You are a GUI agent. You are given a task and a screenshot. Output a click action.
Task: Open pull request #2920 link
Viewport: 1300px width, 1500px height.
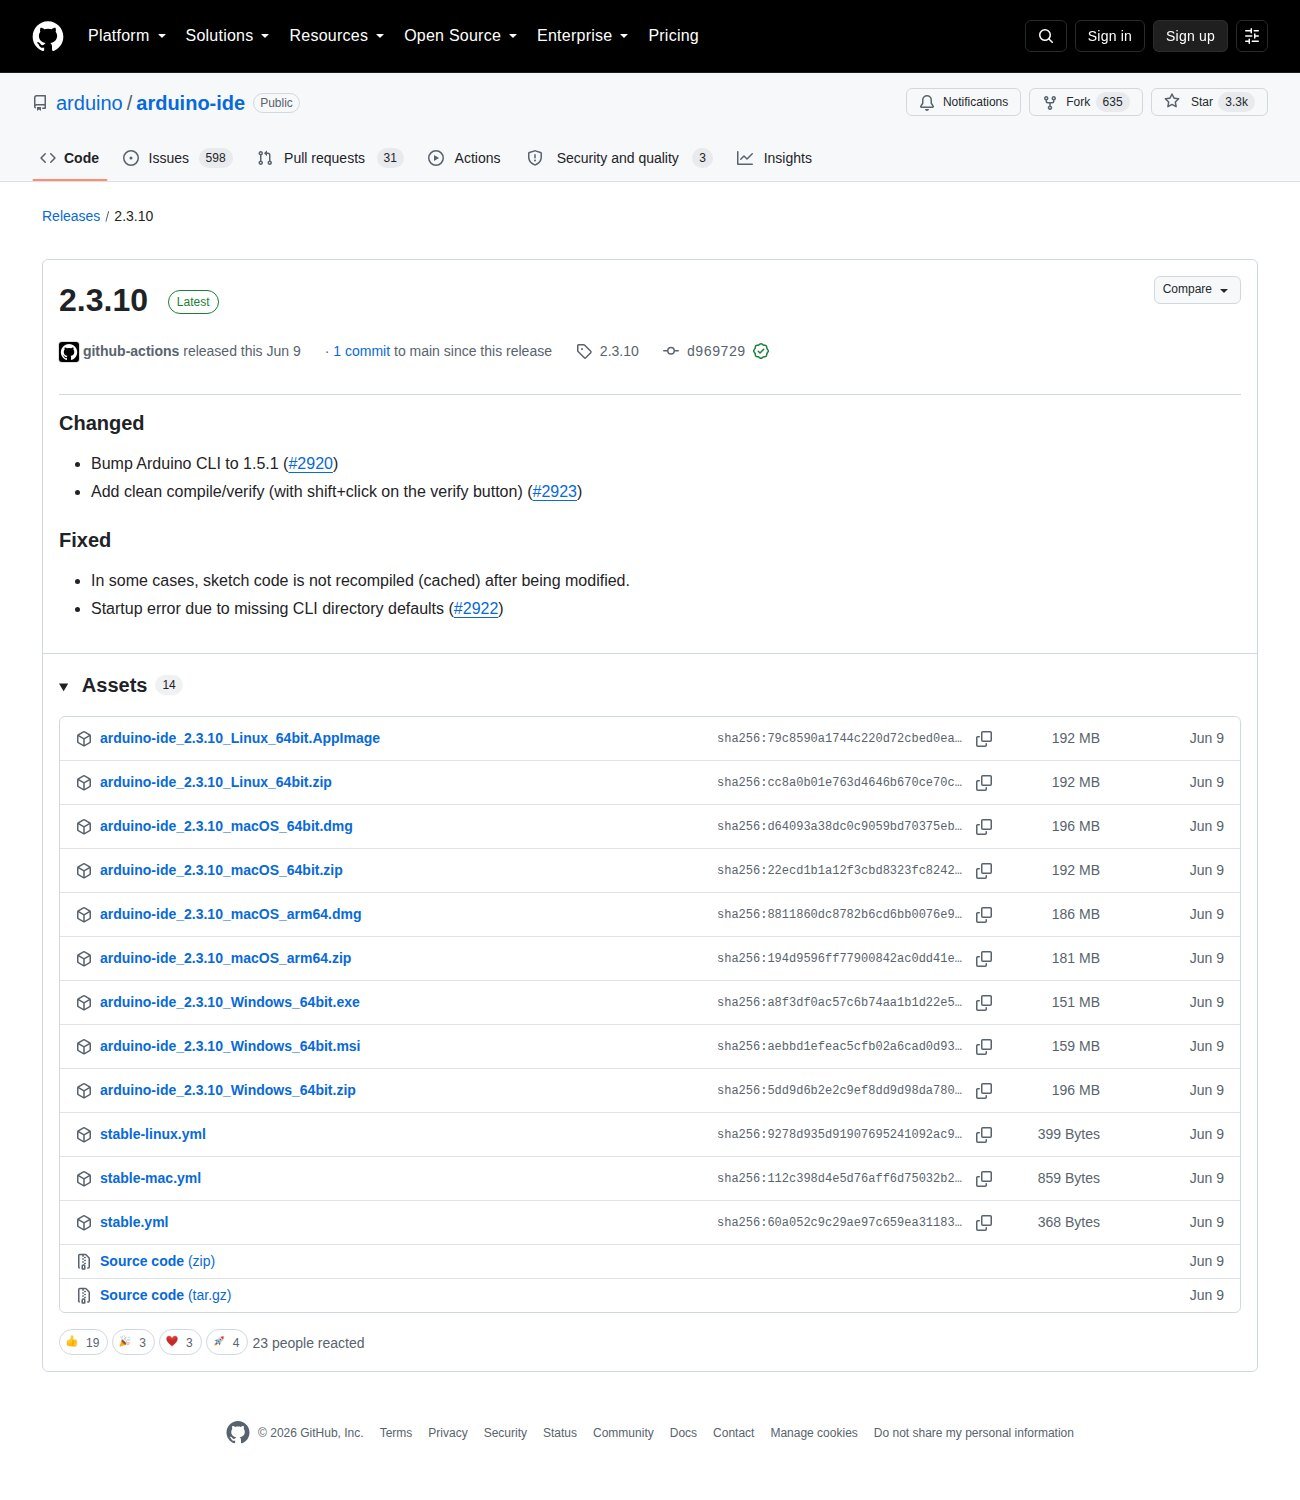[x=311, y=464]
